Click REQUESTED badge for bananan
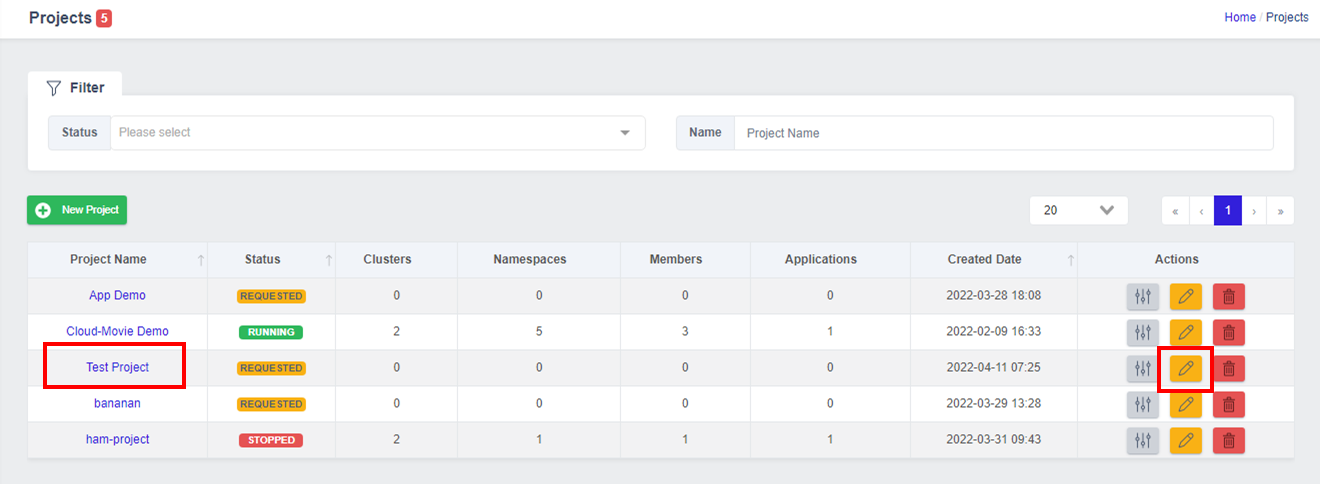1320x484 pixels. click(x=271, y=404)
